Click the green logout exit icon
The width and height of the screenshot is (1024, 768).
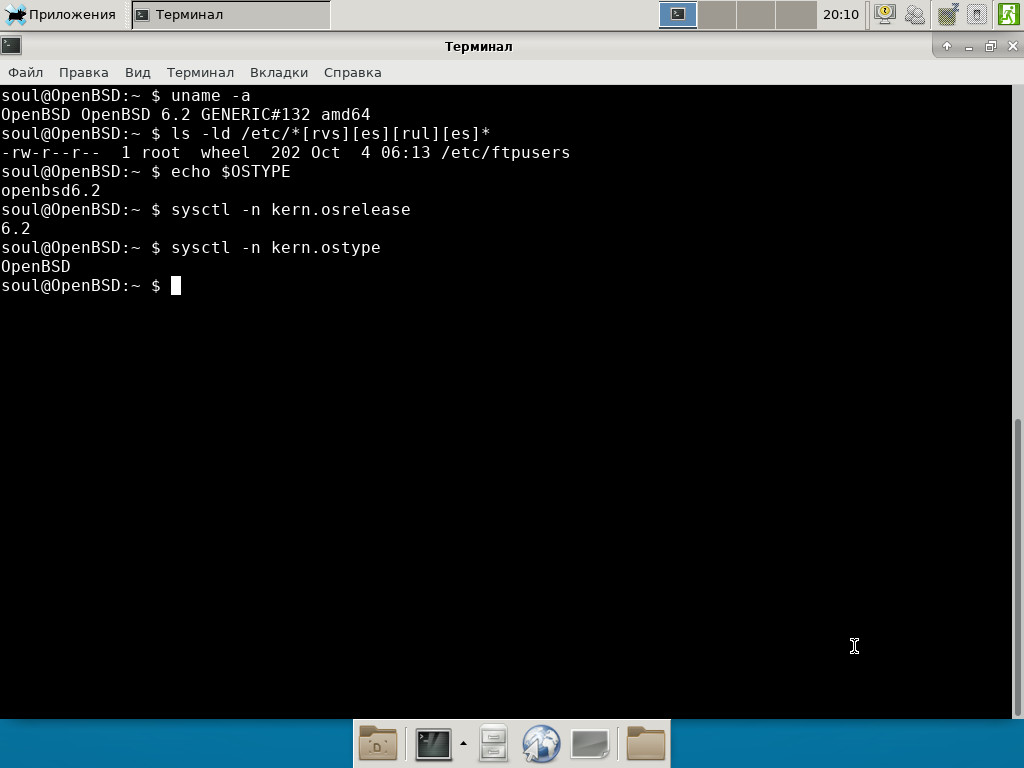(1008, 14)
